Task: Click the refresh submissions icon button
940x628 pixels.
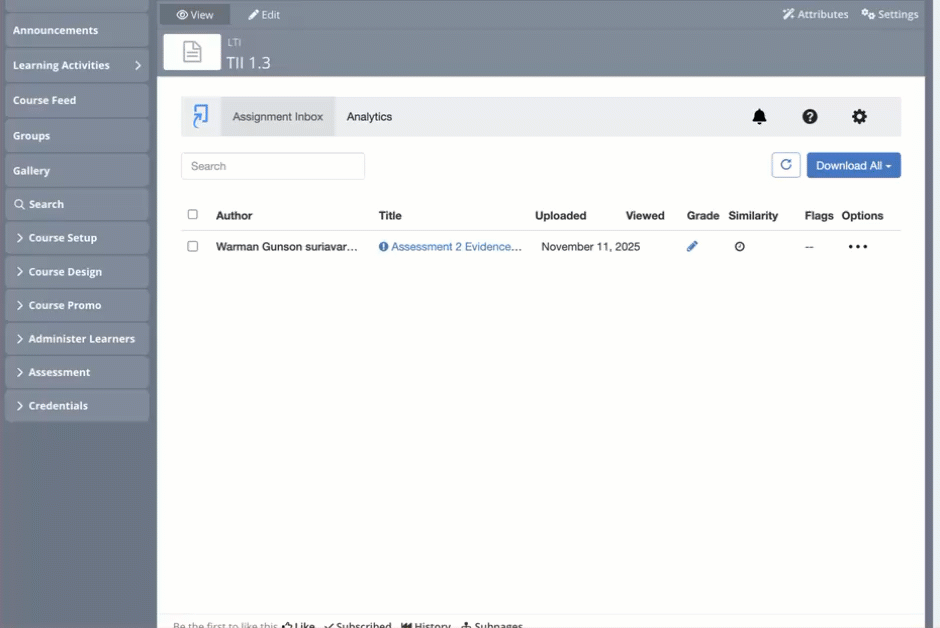Action: [x=786, y=165]
